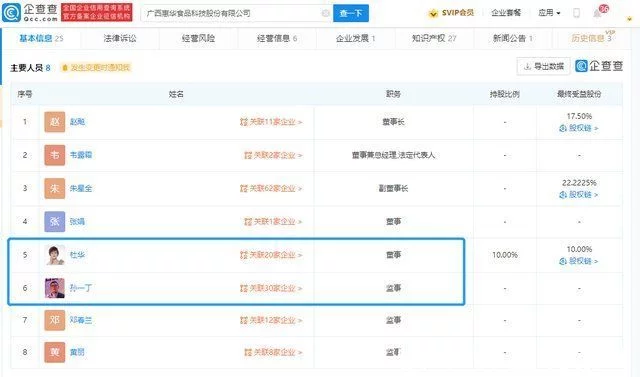Open SVIP会员 membership link
The image size is (640, 377).
451,13
